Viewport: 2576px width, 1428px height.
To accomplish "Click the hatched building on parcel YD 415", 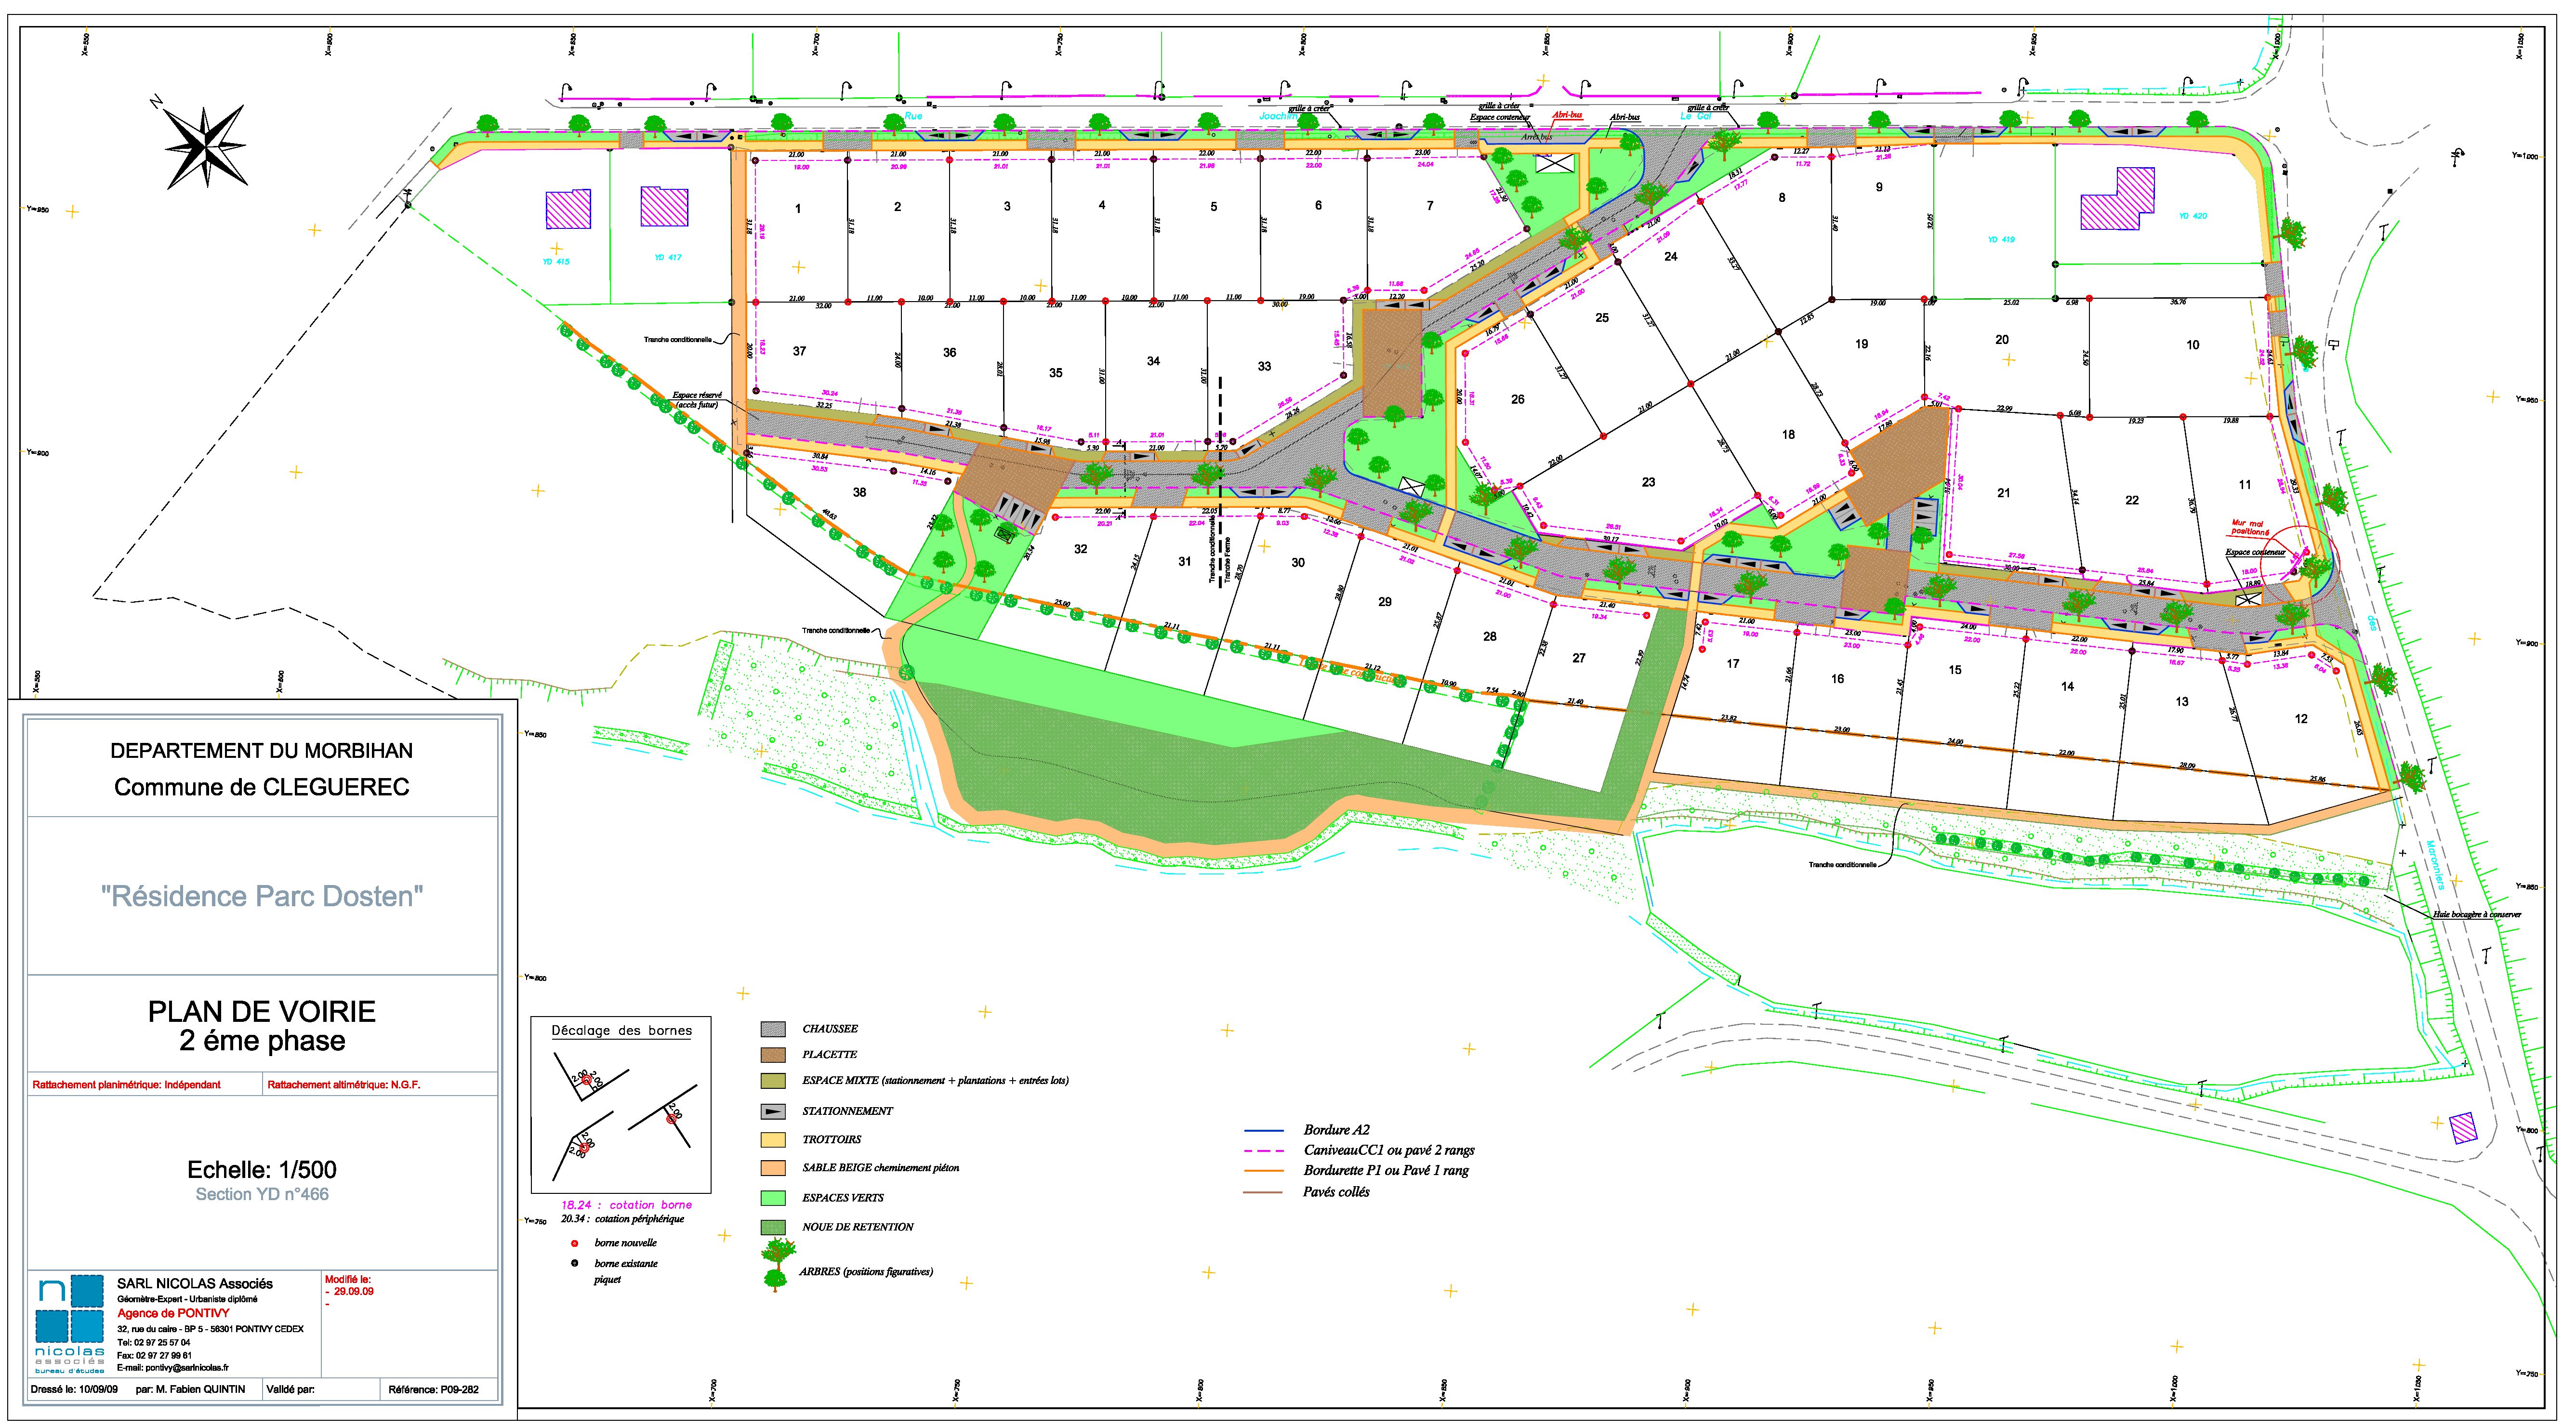I will [x=568, y=209].
